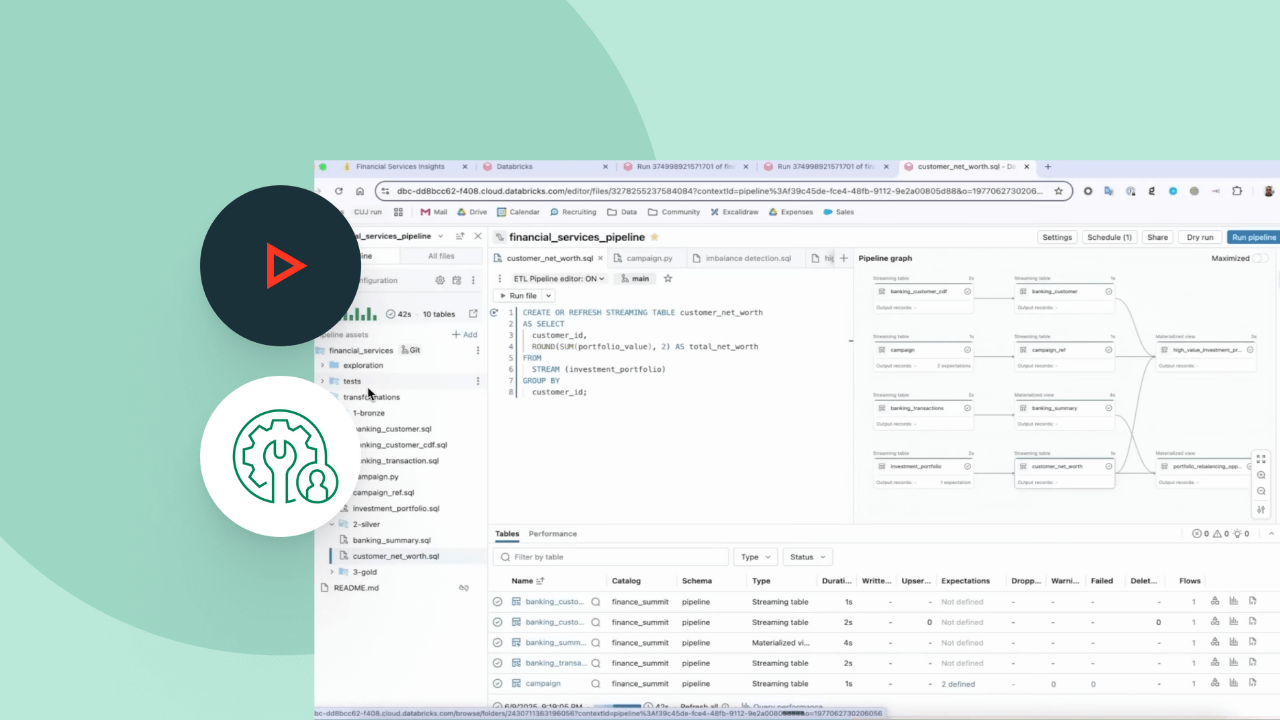The height and width of the screenshot is (720, 1280).
Task: Click preview icon beside campaign table name
Action: click(596, 684)
